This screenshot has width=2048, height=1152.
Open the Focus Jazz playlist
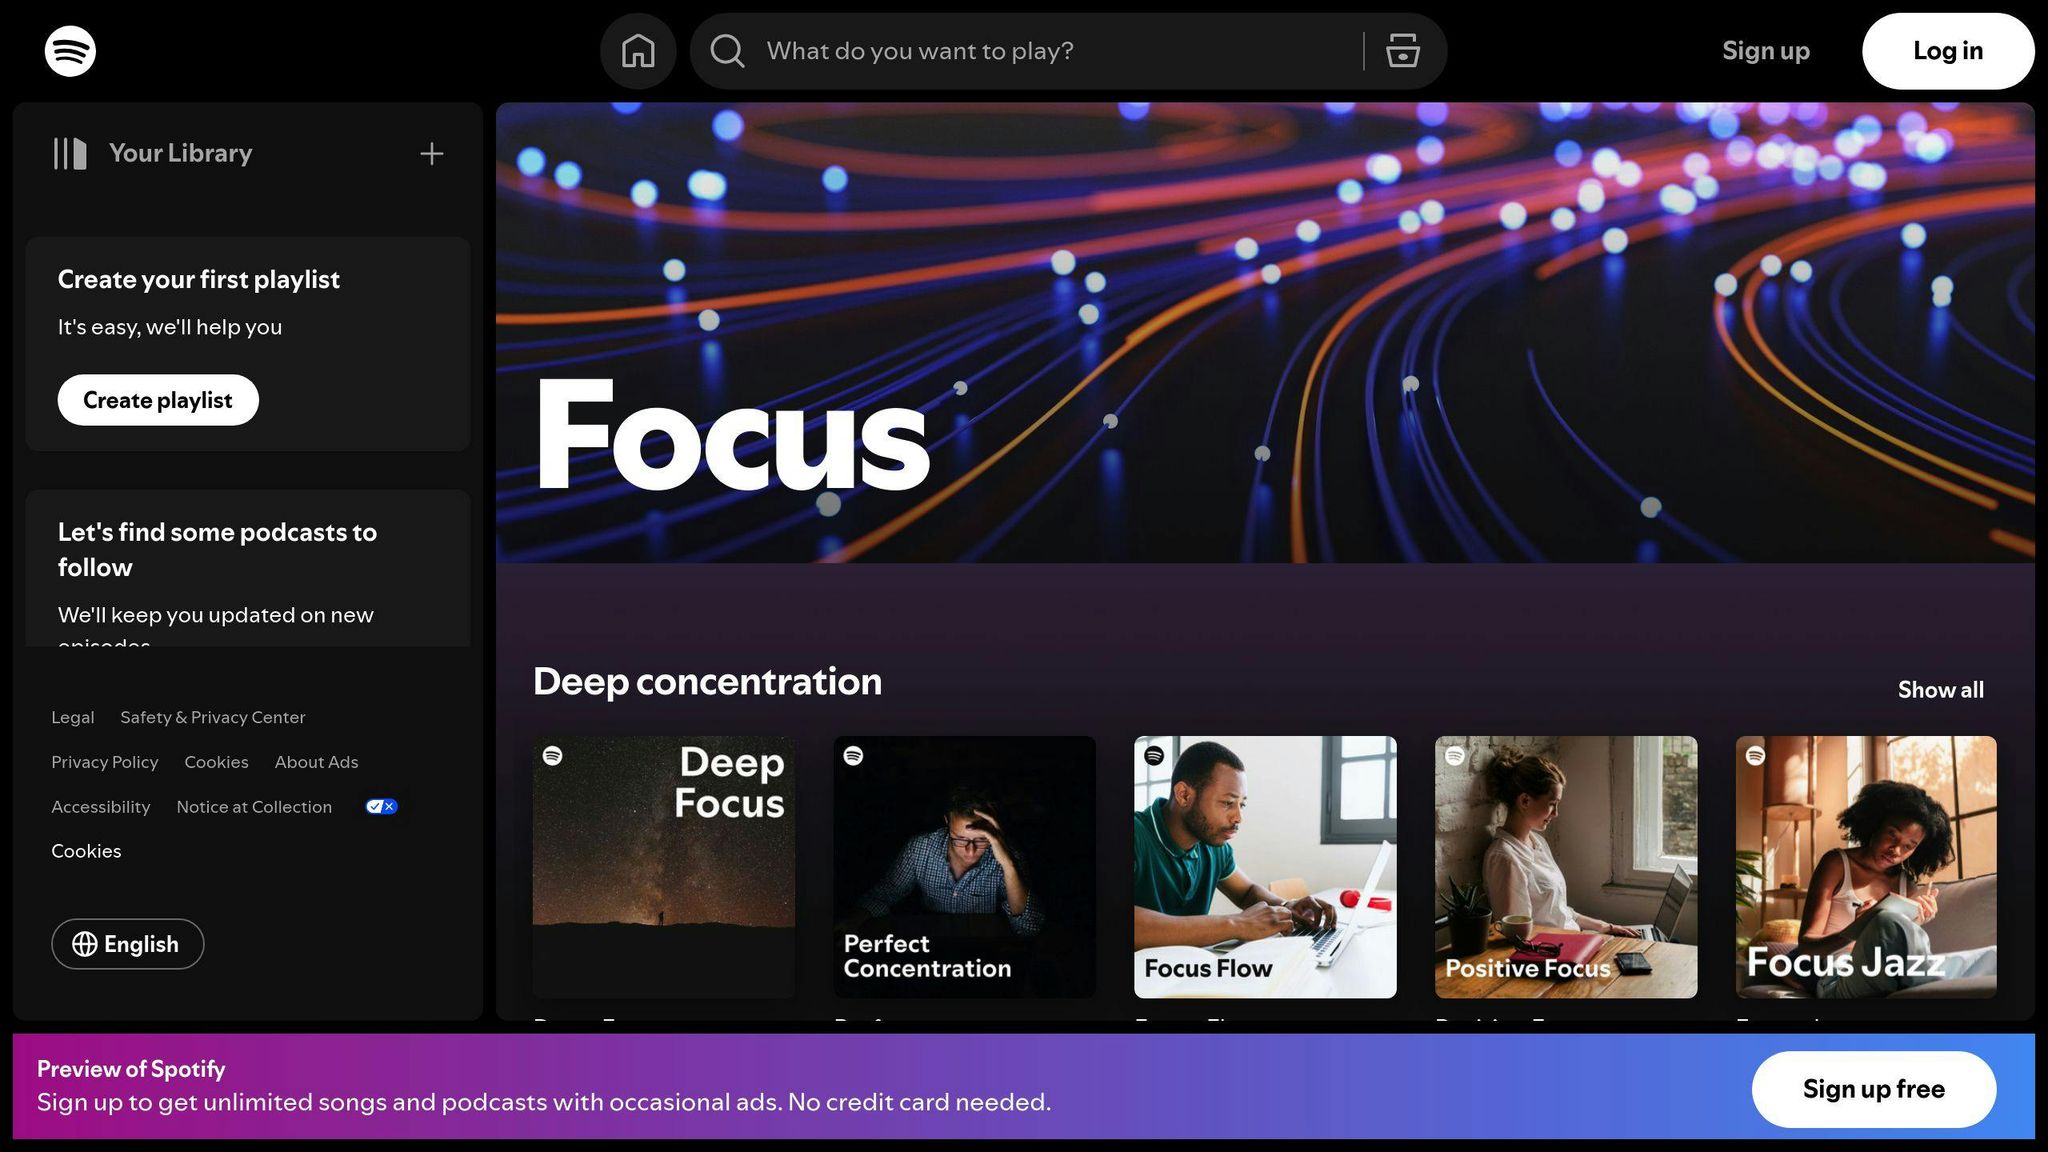1865,866
